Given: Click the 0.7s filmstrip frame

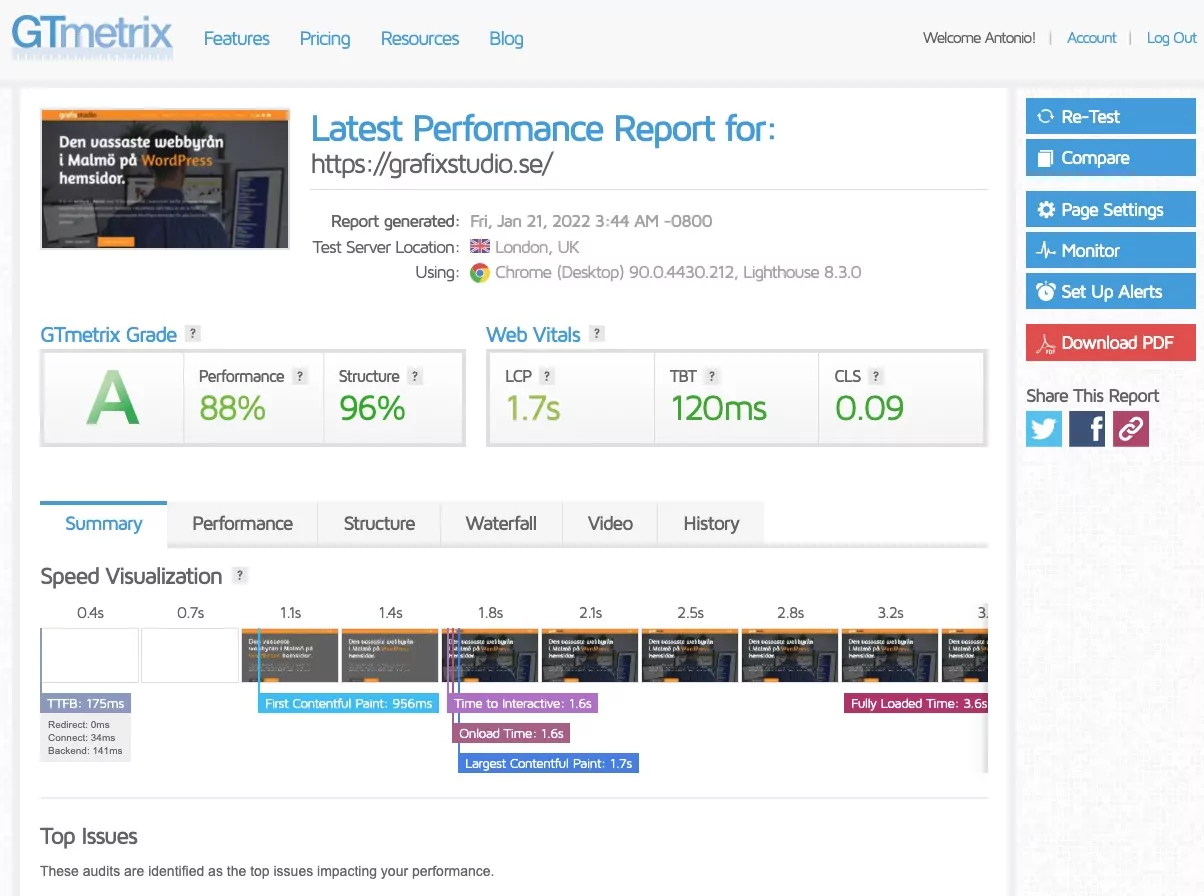Looking at the screenshot, I should click(190, 655).
